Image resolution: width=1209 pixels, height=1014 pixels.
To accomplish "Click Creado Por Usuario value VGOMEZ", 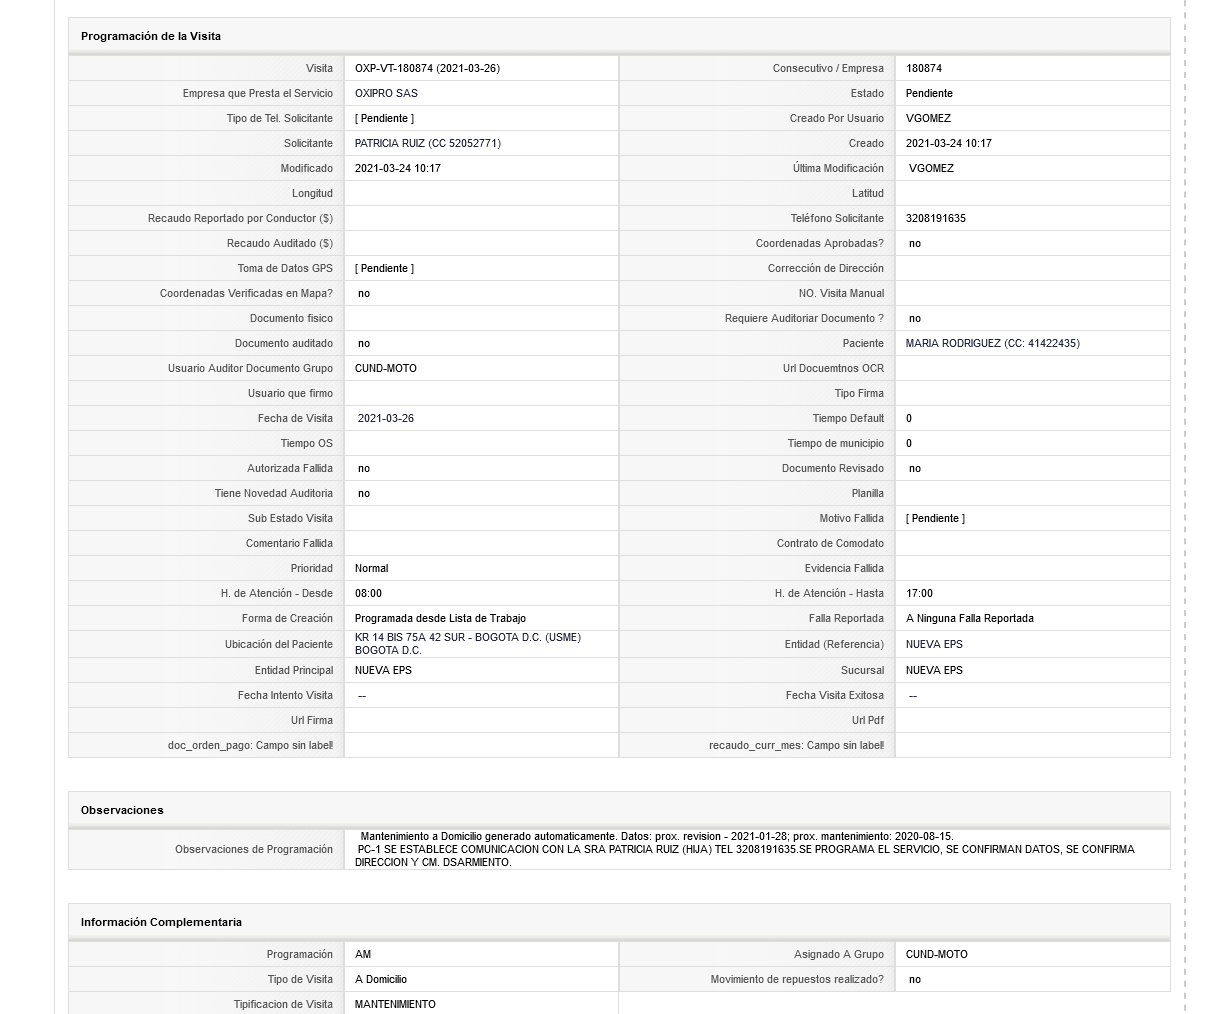I will click(x=928, y=118).
